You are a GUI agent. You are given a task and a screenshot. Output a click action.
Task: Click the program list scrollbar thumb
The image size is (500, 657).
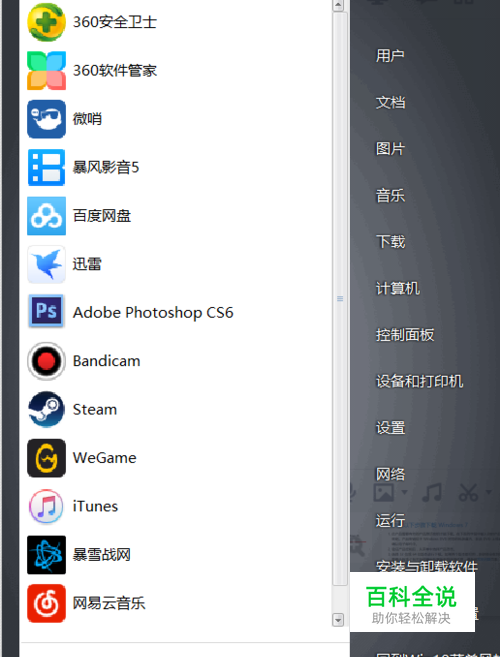[340, 299]
